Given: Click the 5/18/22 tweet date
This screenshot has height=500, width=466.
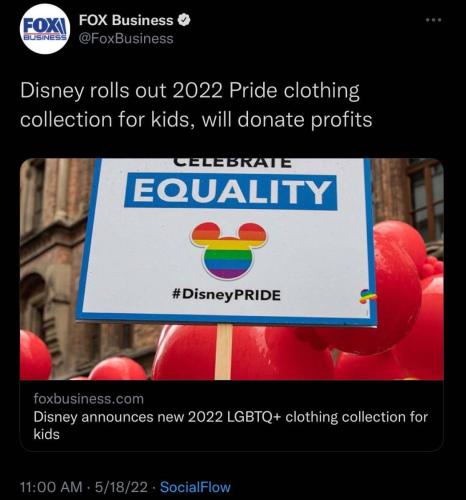Looking at the screenshot, I should [121, 487].
